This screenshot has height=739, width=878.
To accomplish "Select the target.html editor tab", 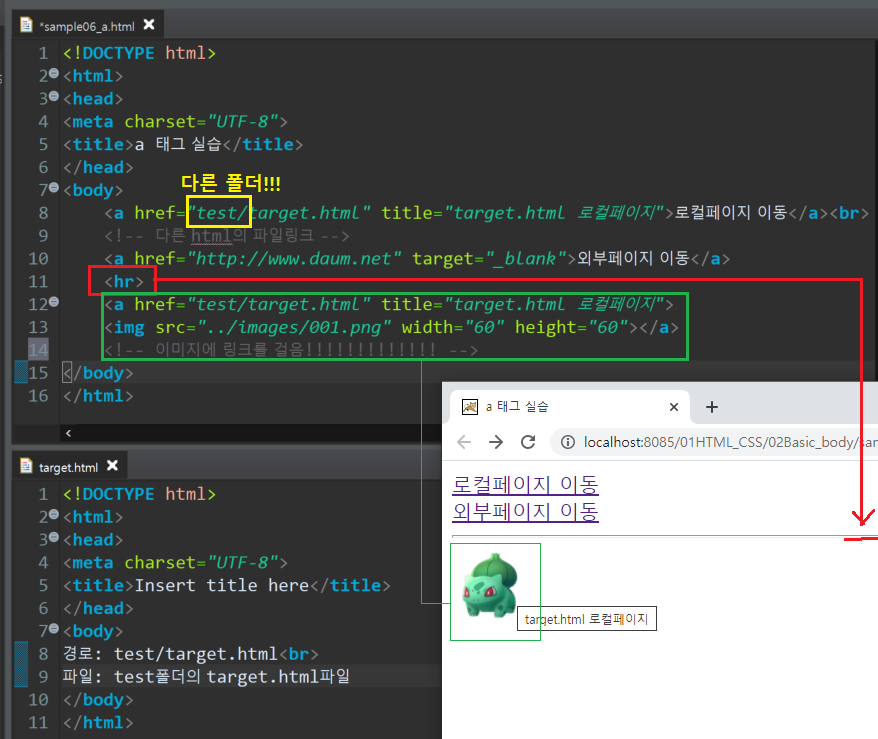I will click(x=69, y=466).
